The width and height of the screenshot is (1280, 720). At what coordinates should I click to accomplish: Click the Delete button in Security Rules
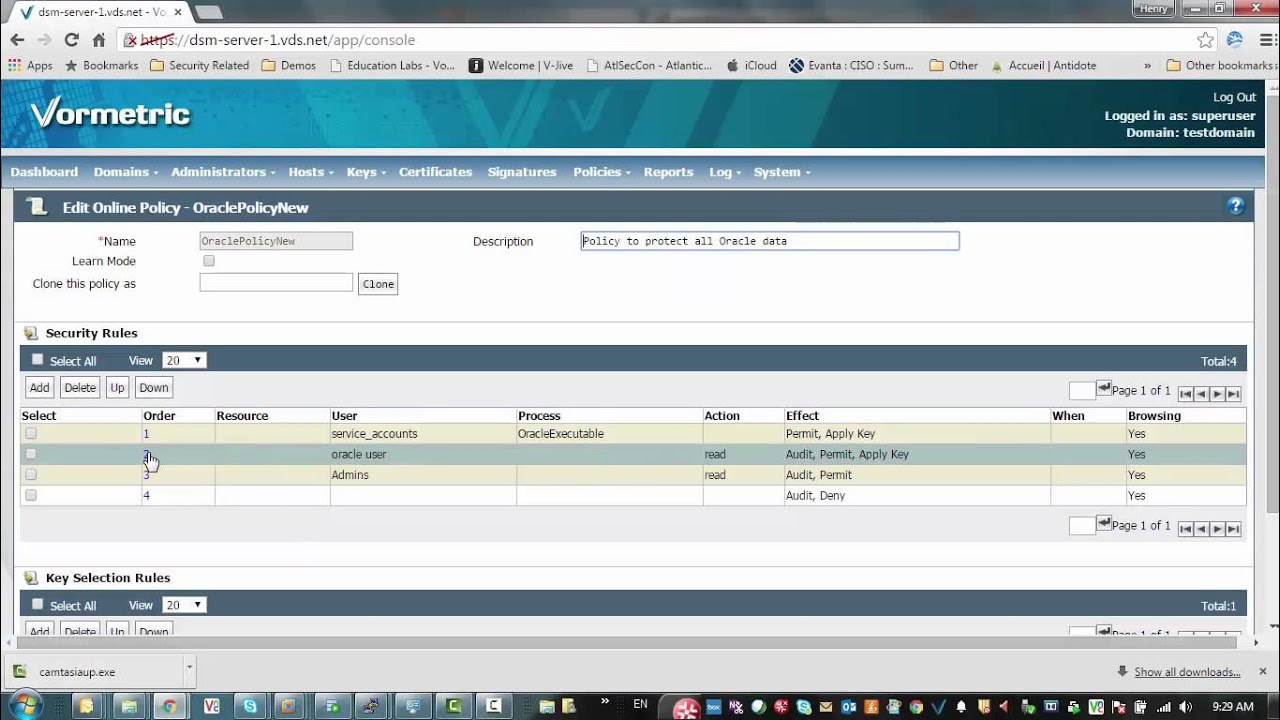80,388
